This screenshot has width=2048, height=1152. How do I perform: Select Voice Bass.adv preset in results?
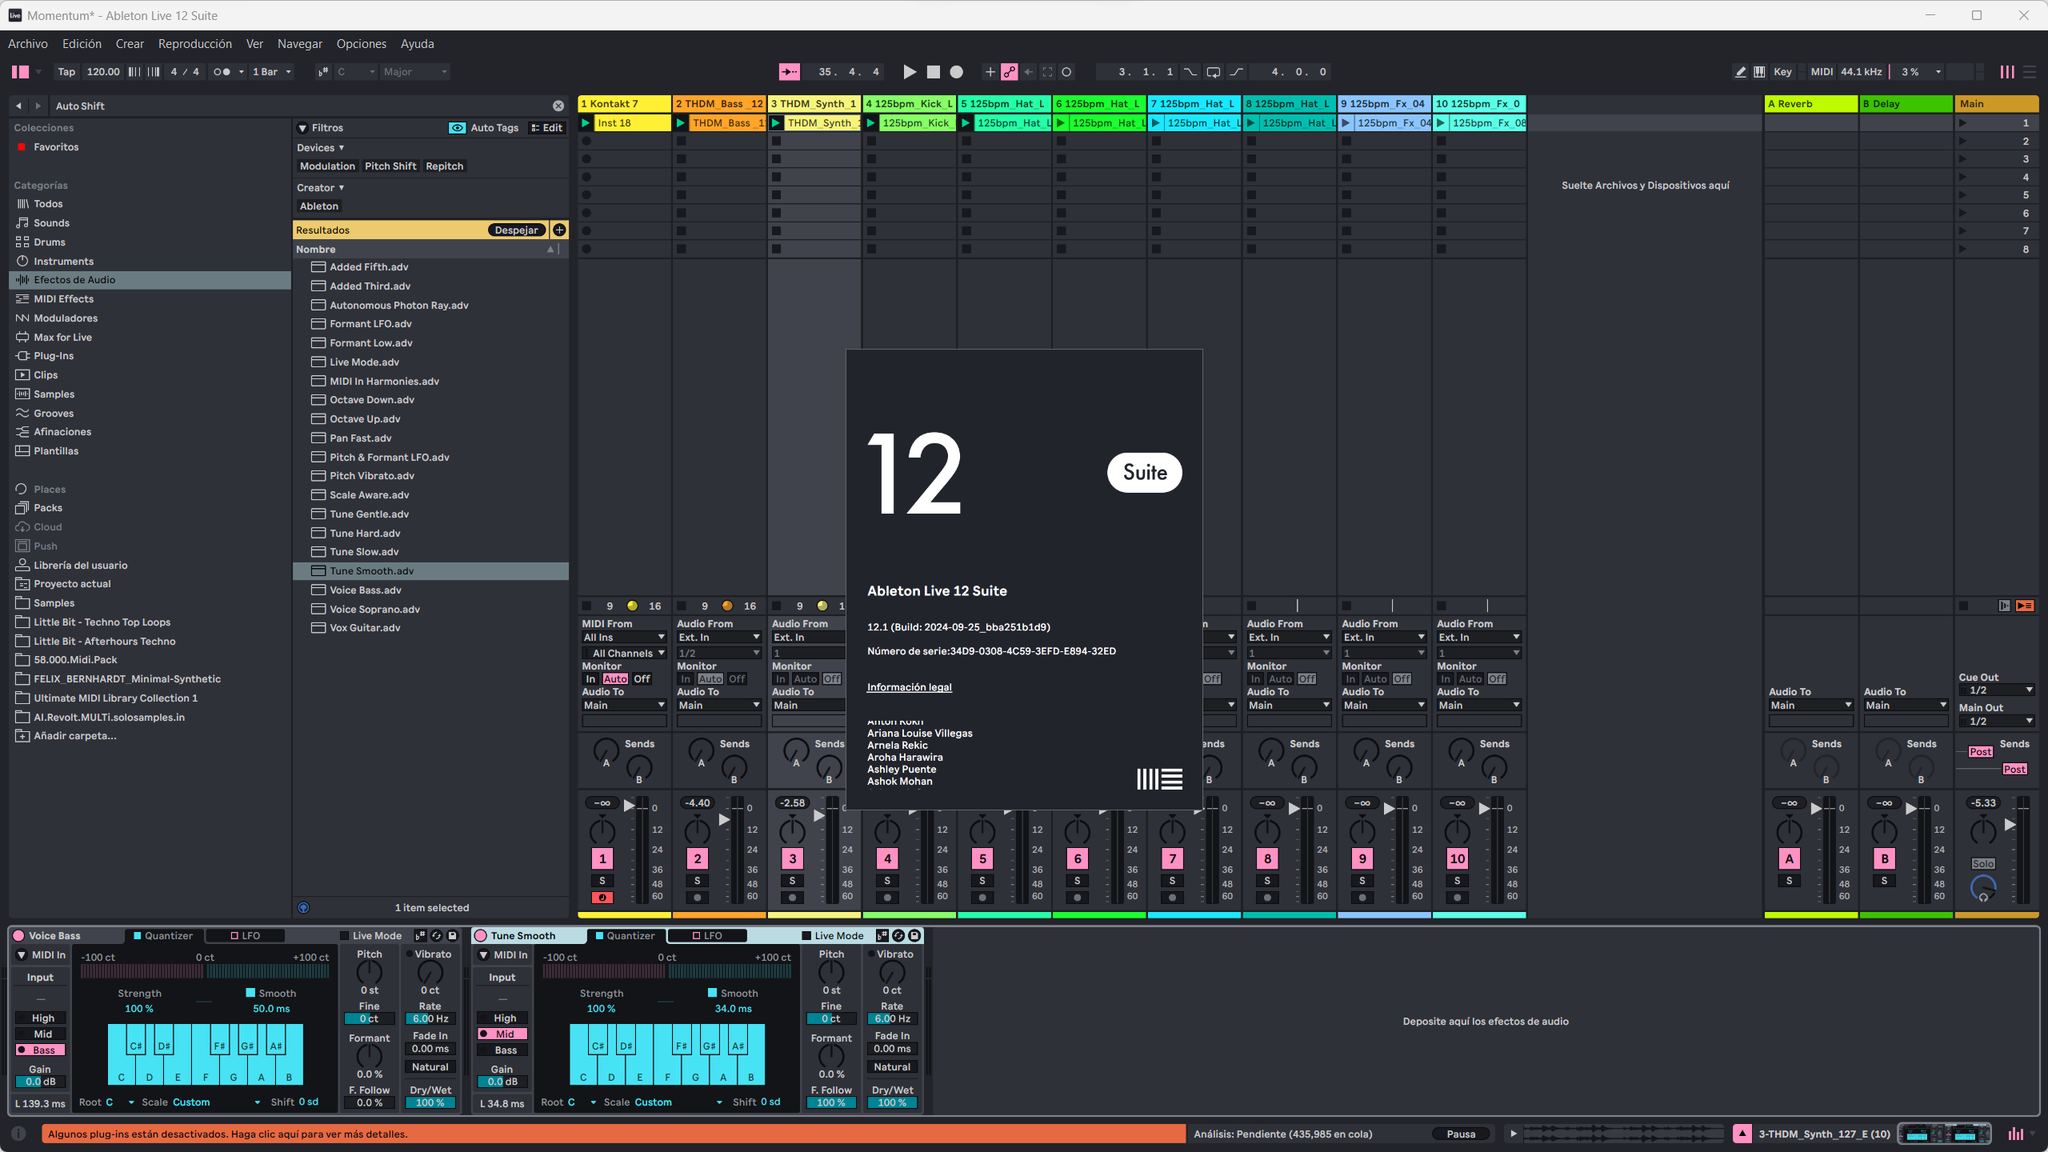point(365,590)
